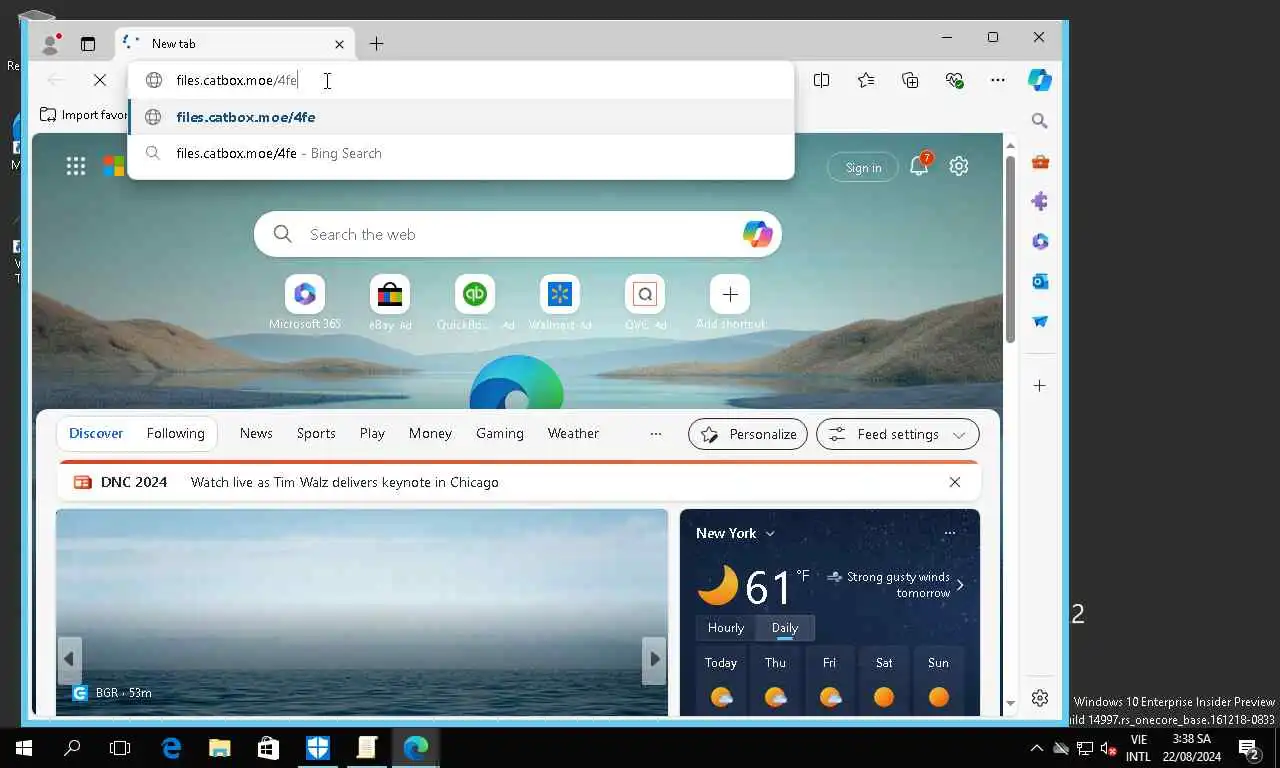
Task: Open the Weather feed category
Action: (x=573, y=433)
